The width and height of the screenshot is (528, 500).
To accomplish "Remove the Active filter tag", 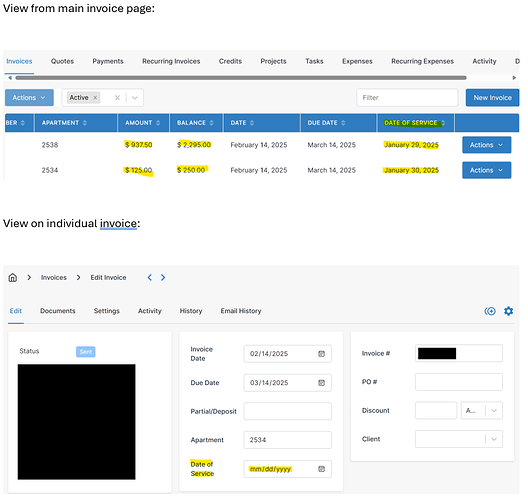I will (95, 98).
